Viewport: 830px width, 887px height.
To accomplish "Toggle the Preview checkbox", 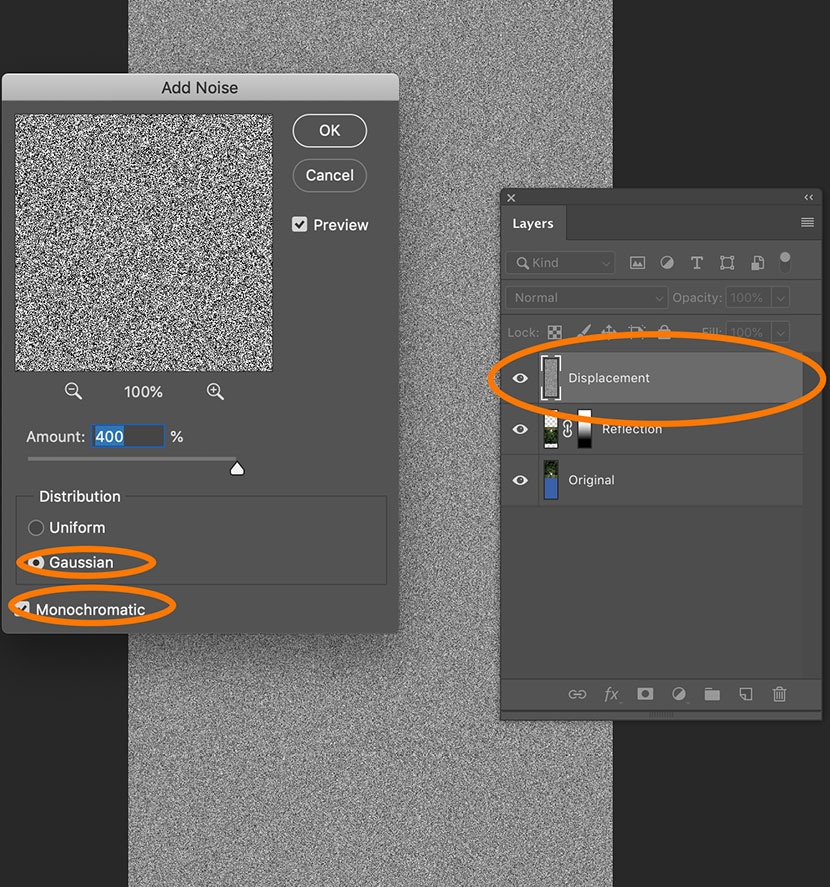I will 300,225.
